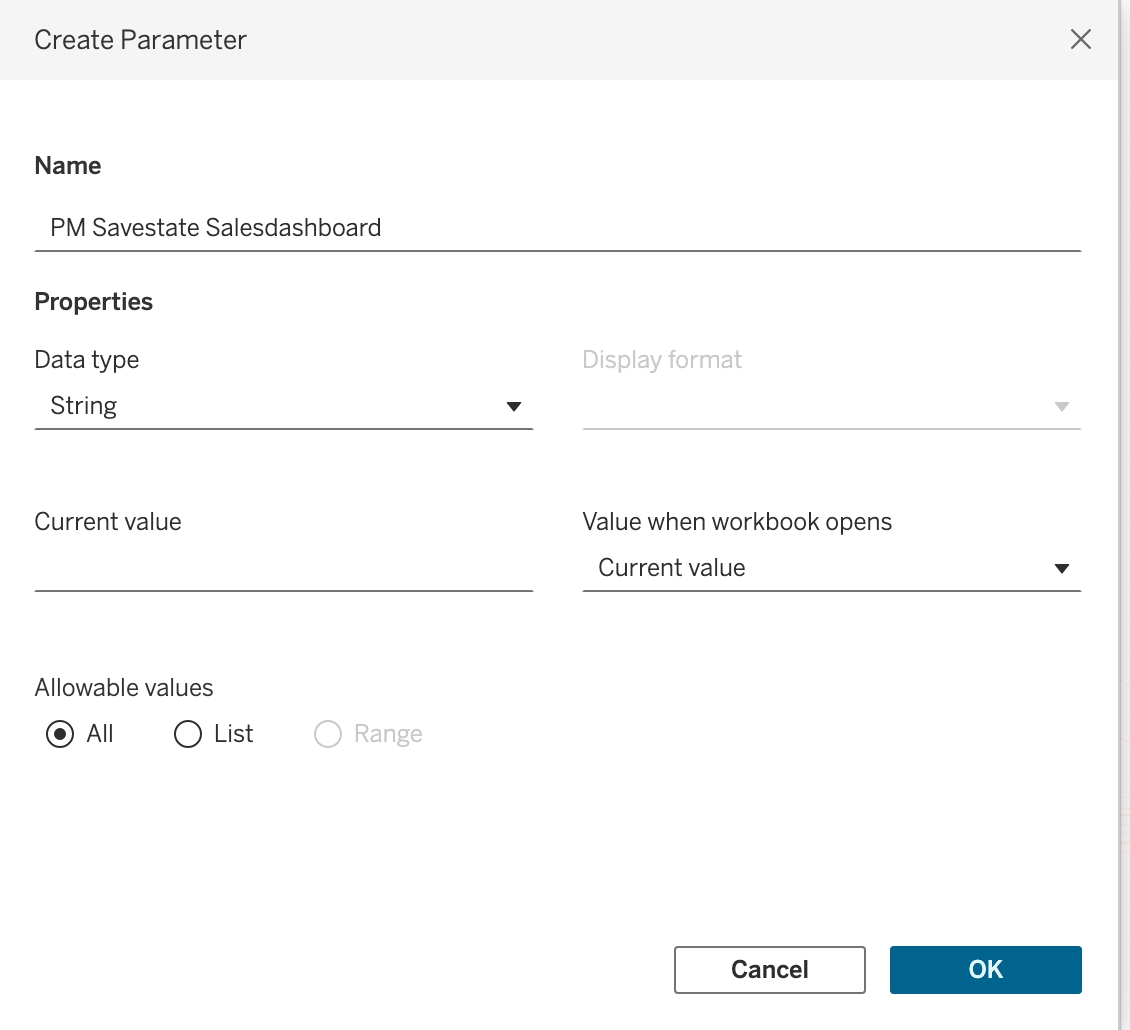This screenshot has width=1130, height=1030.
Task: Focus the Current value input field
Action: tap(283, 568)
